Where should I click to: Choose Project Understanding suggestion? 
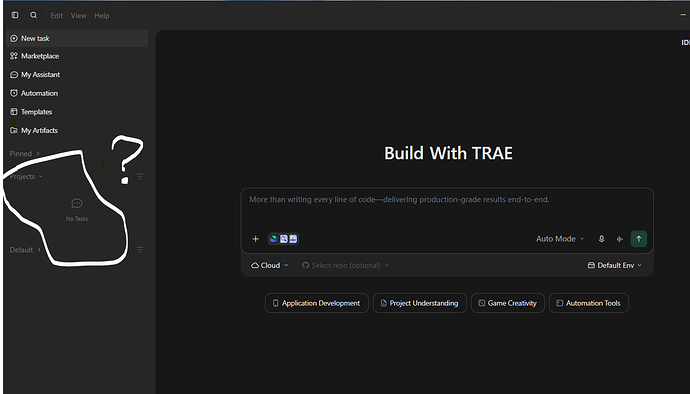[420, 303]
